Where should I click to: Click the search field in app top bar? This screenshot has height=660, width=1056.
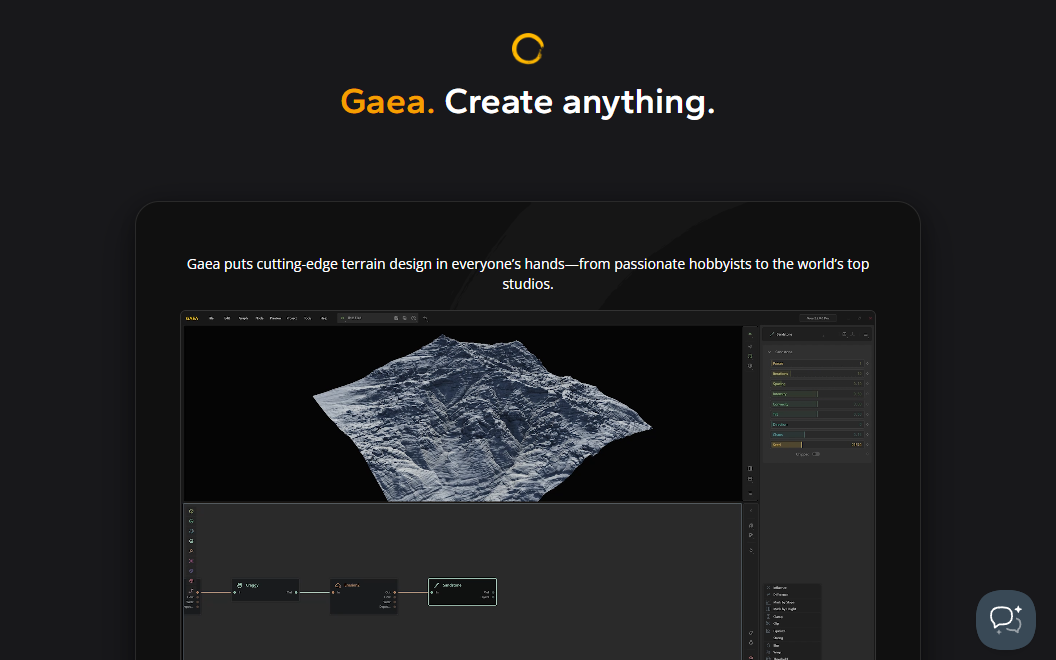366,318
